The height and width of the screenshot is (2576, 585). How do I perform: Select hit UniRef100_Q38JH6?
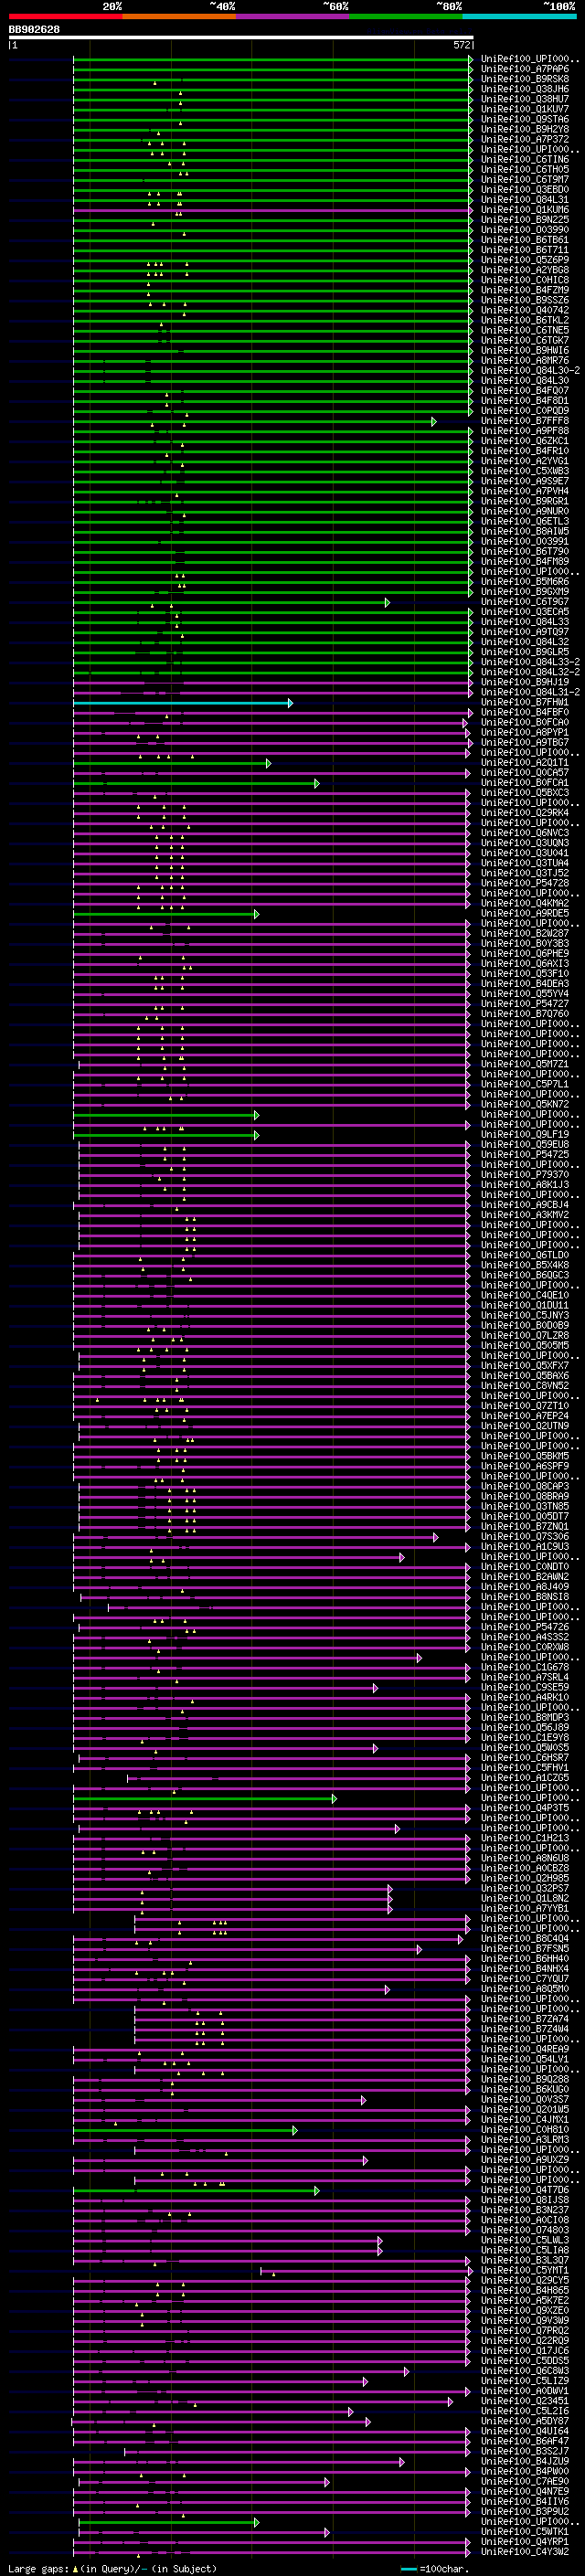pos(524,89)
